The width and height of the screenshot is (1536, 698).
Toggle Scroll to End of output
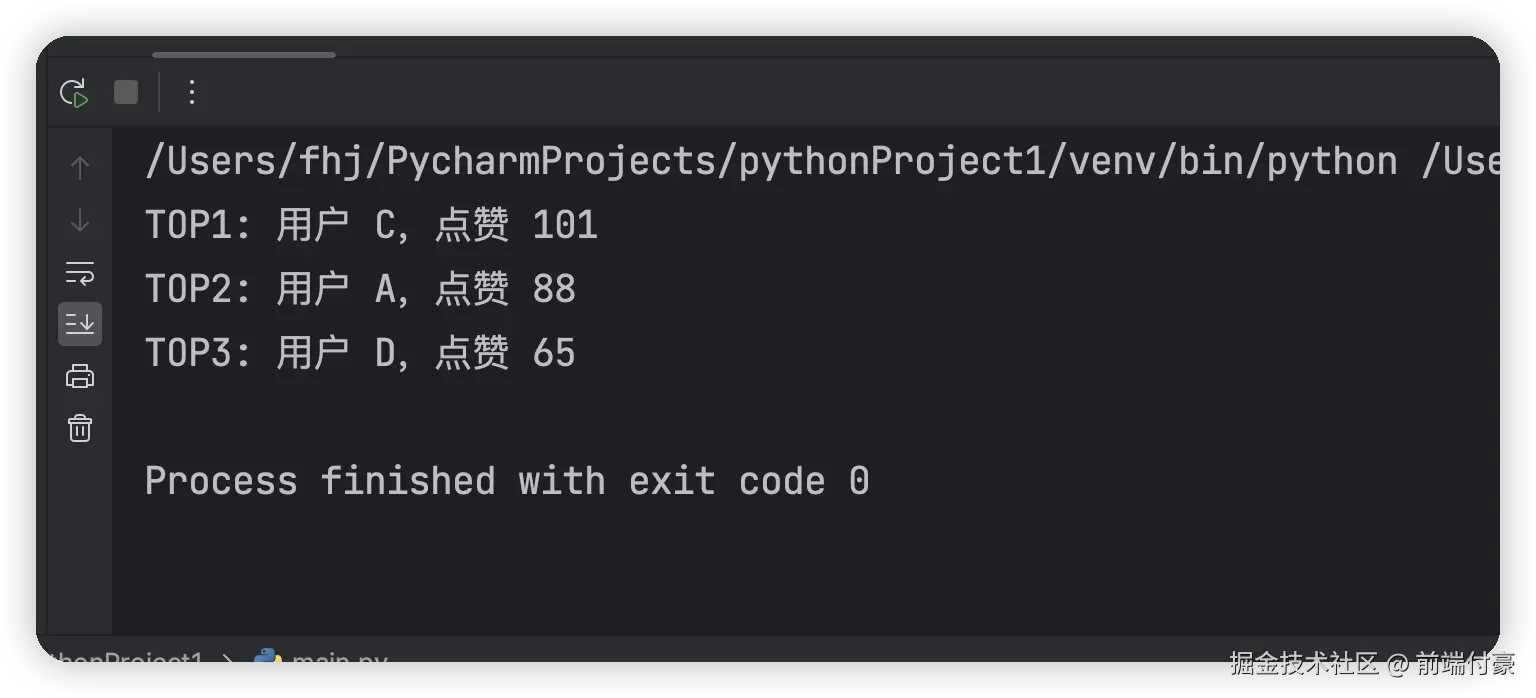(80, 324)
